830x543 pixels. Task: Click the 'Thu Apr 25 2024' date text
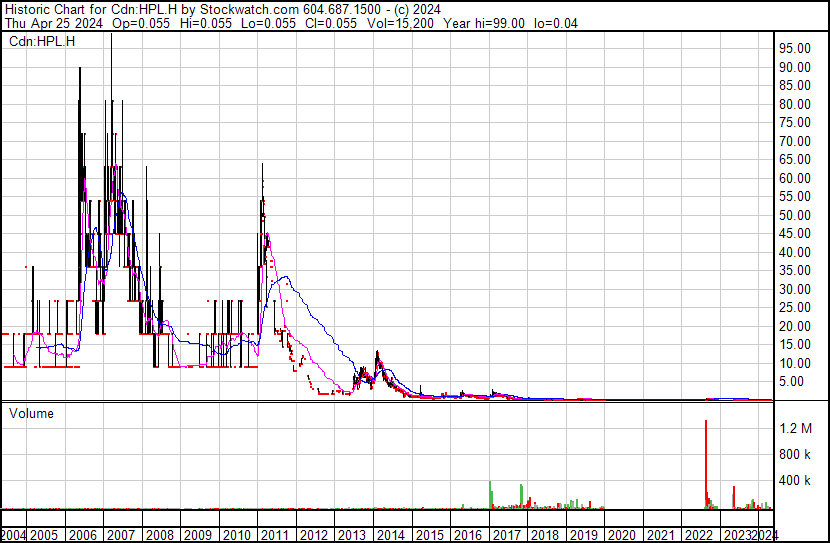coord(53,23)
